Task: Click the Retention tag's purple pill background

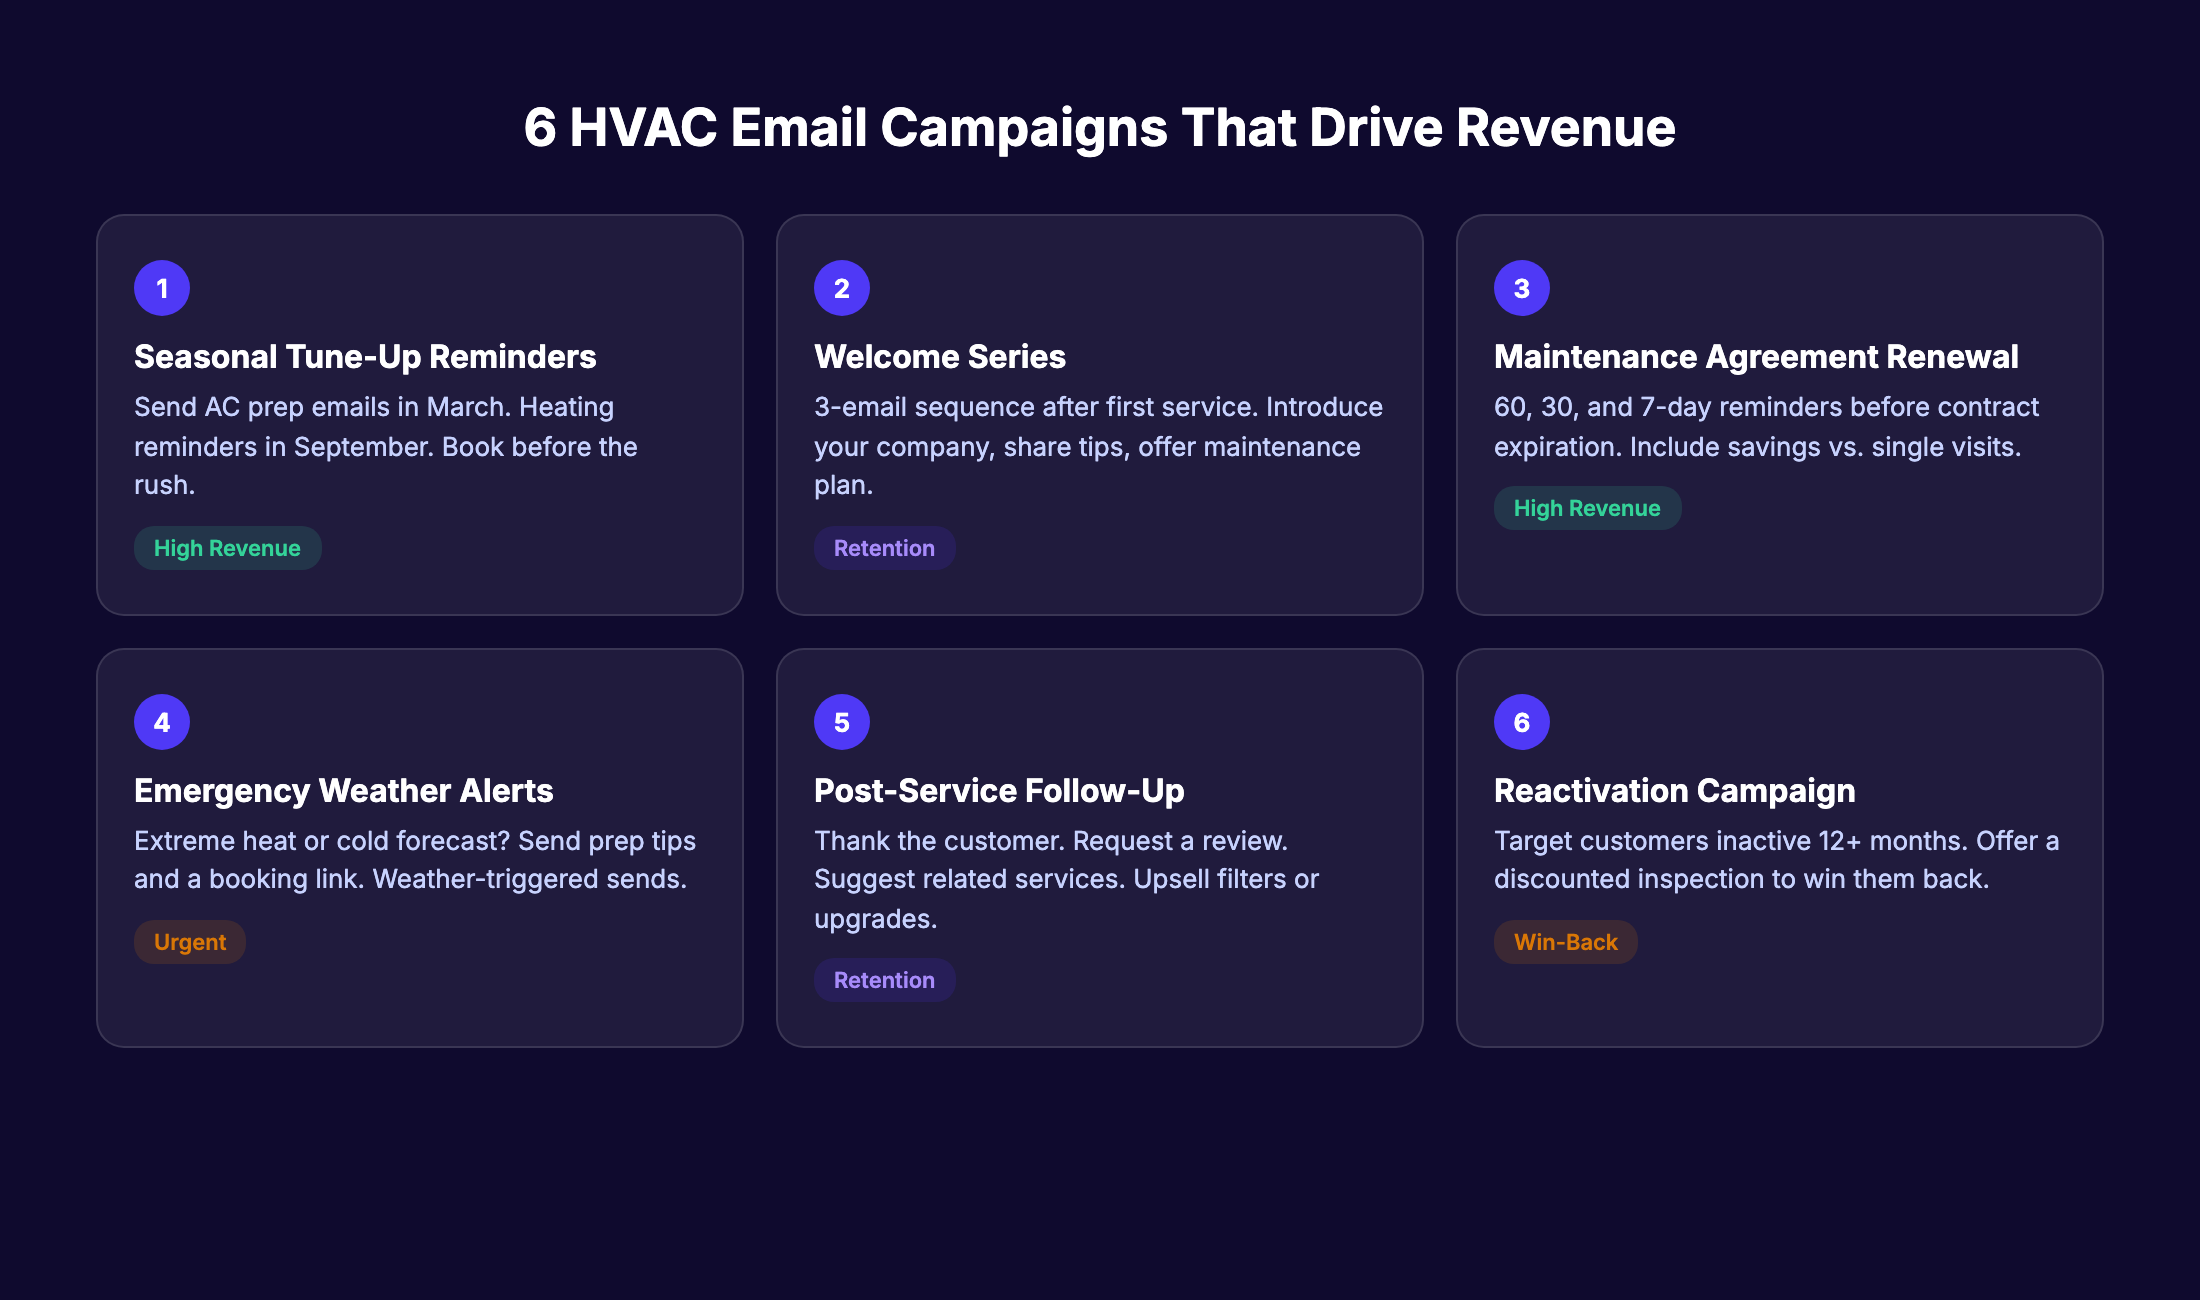Action: tap(884, 548)
